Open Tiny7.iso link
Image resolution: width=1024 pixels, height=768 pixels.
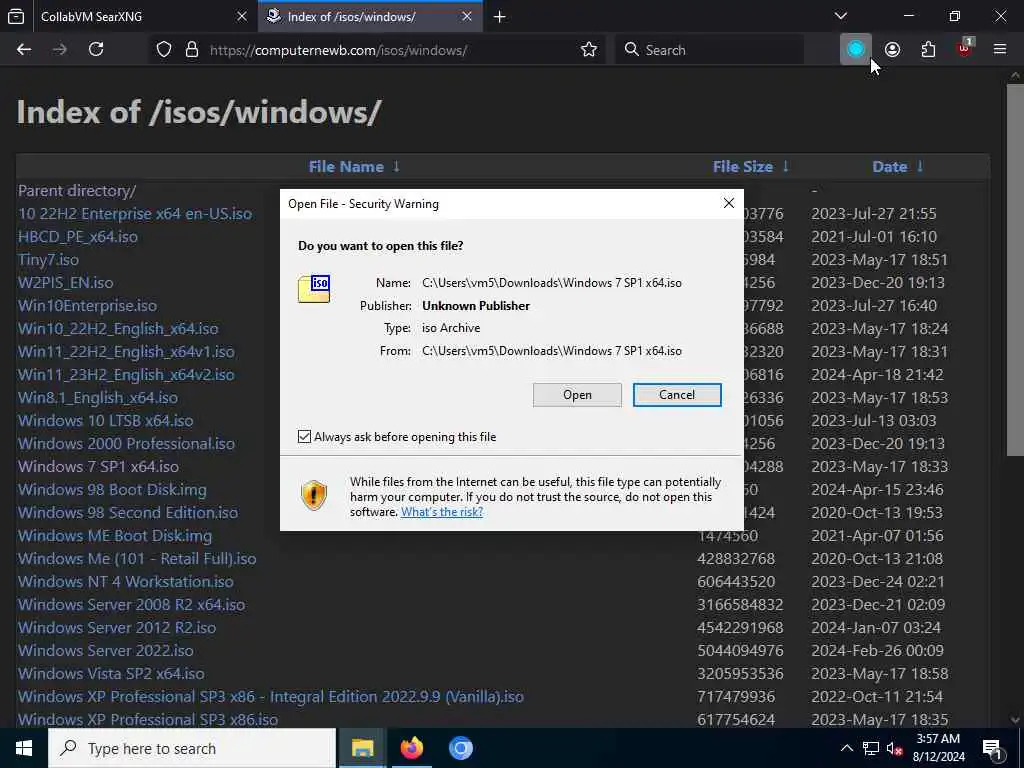click(48, 260)
